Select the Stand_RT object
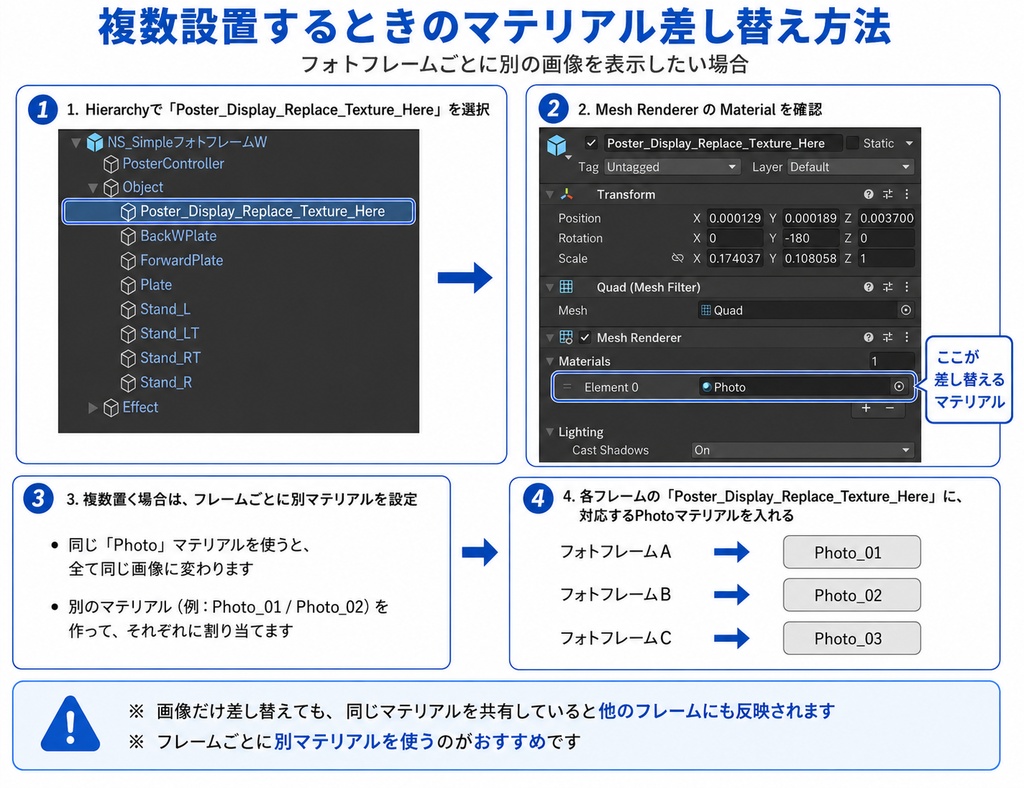 170,358
